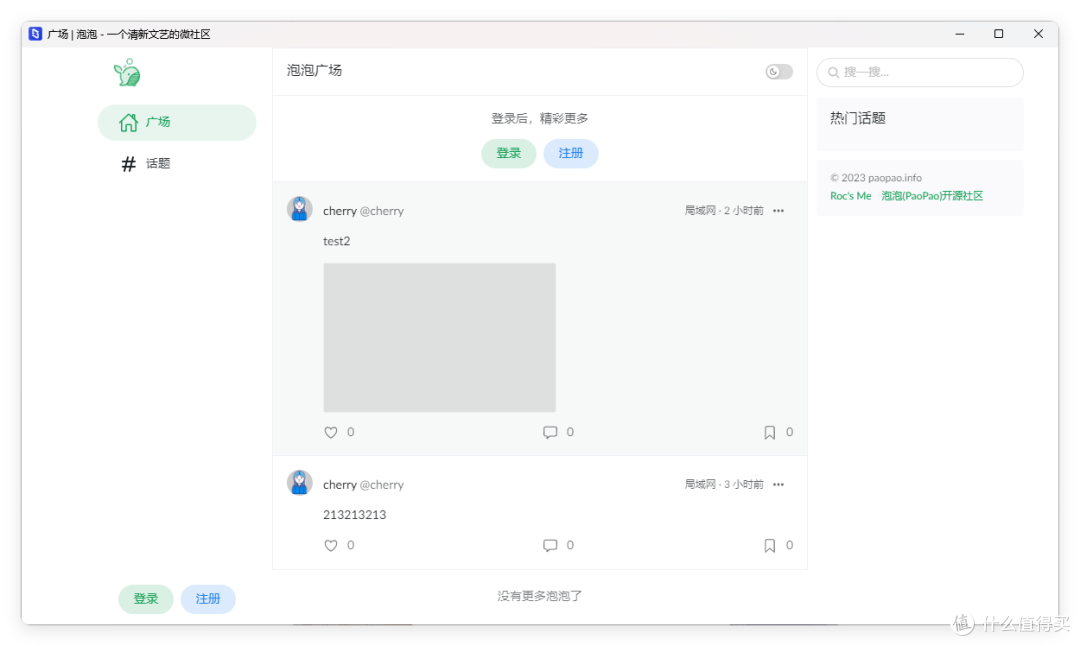
Task: Bookmark the test2 post
Action: [x=769, y=433]
